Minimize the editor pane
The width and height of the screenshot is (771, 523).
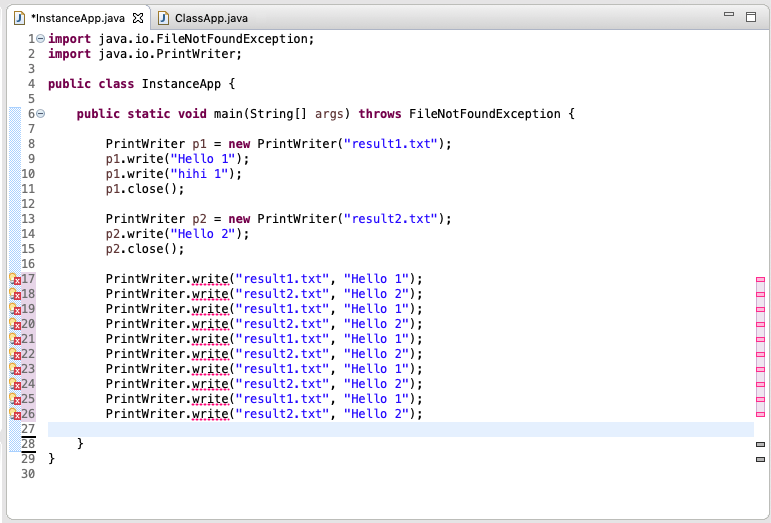point(729,15)
